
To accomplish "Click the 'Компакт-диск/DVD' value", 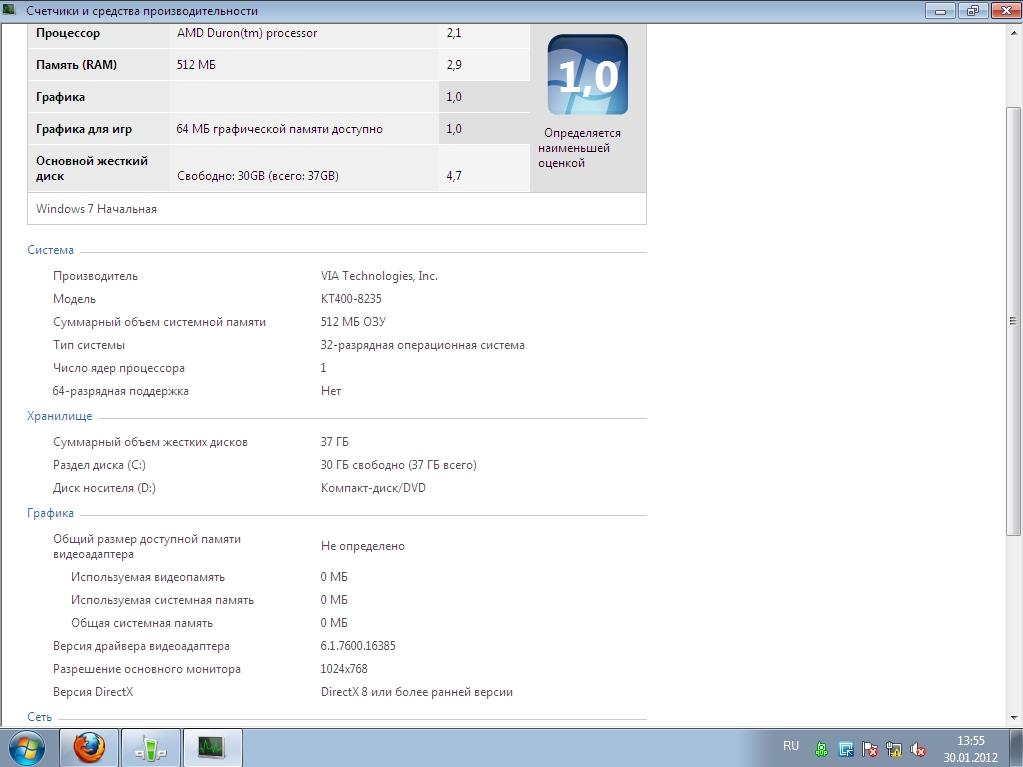I will tap(373, 487).
